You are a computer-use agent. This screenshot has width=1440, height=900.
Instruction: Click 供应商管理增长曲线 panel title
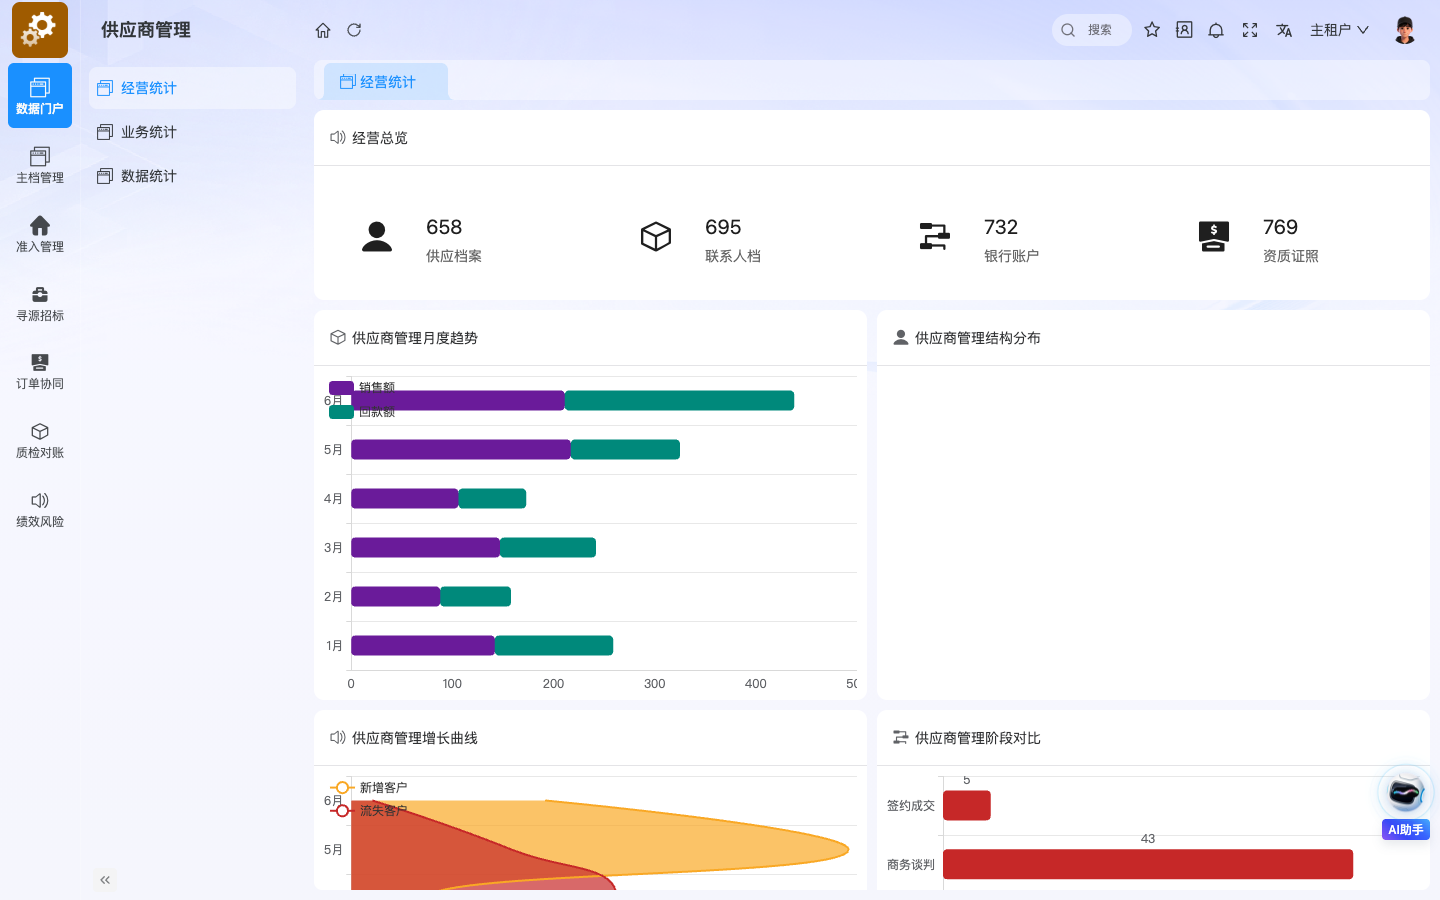[x=415, y=738]
